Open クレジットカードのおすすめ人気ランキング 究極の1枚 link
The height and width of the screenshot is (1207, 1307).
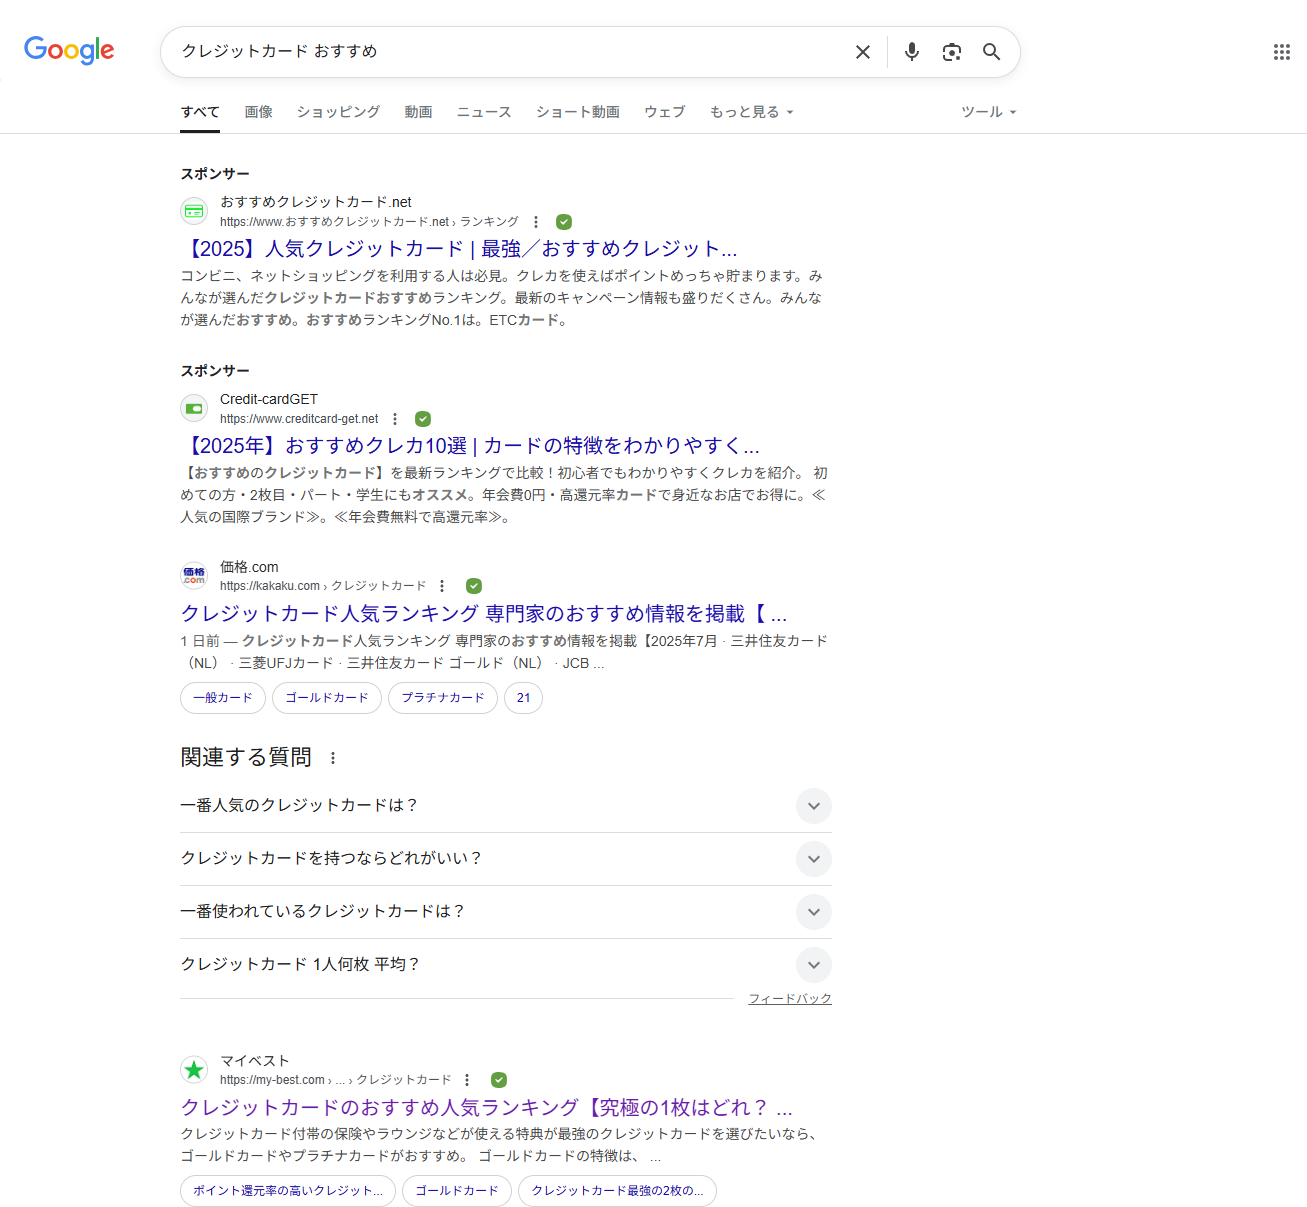point(487,1107)
